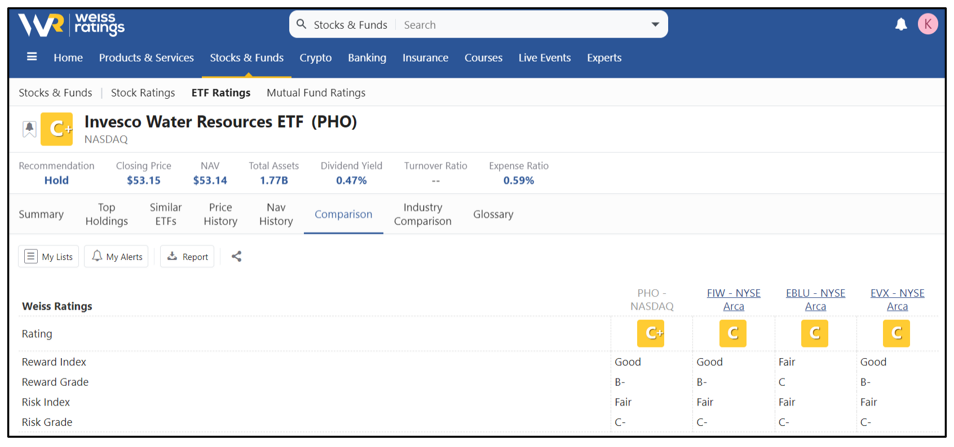Image resolution: width=954 pixels, height=447 pixels.
Task: Click PHO's C+ rating badge in table
Action: [650, 333]
